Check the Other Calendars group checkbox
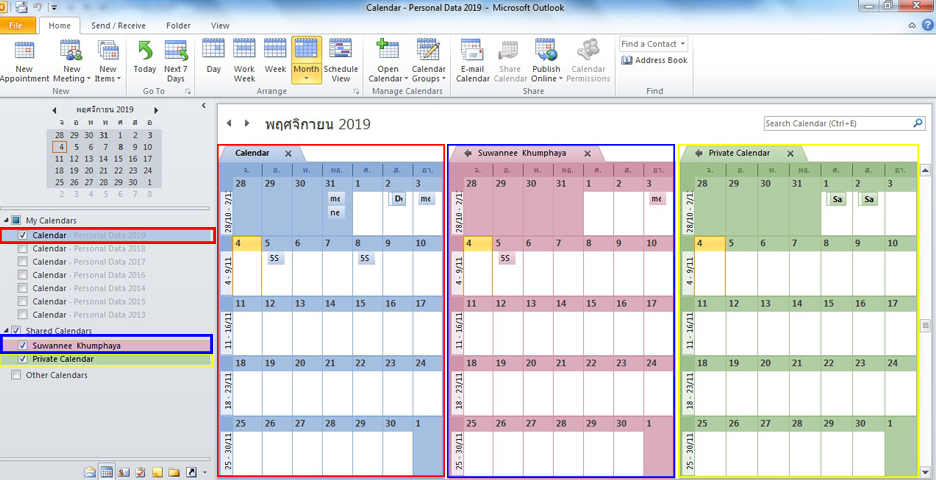The image size is (936, 480). pyautogui.click(x=16, y=375)
